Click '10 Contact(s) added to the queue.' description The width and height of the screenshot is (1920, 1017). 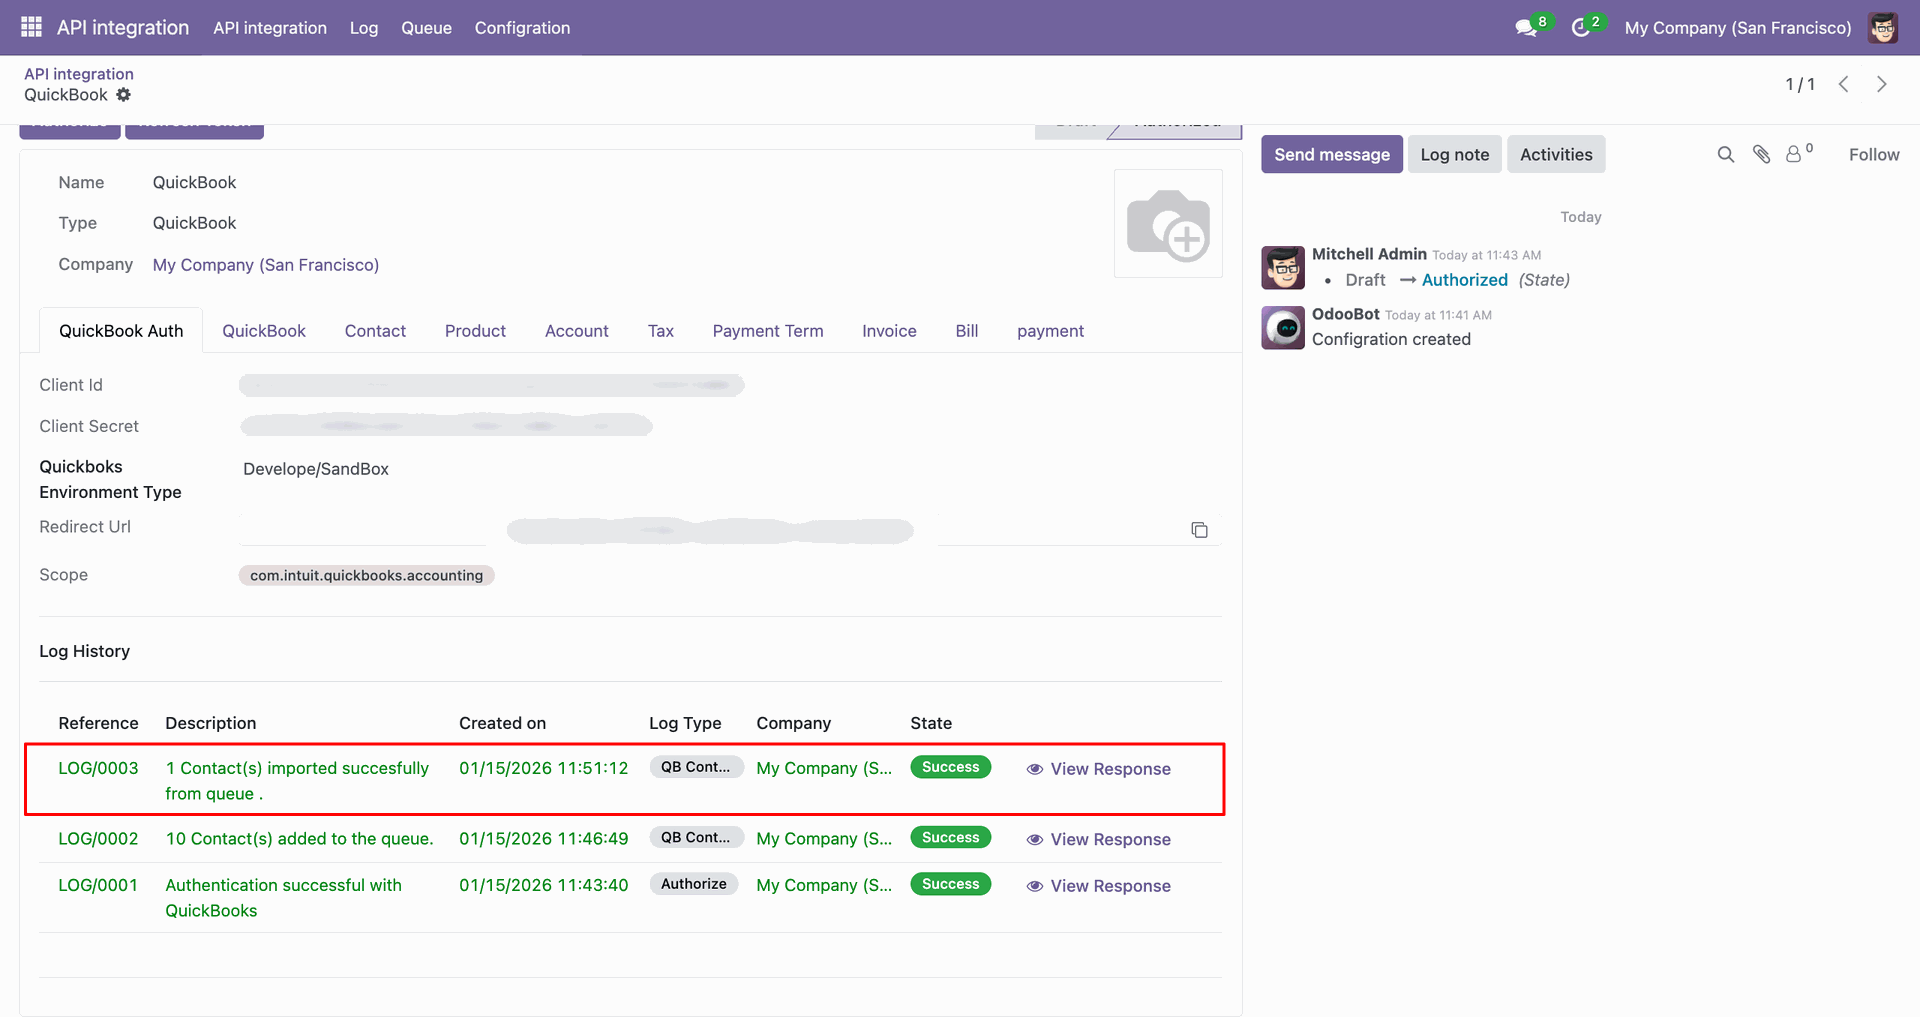point(299,839)
